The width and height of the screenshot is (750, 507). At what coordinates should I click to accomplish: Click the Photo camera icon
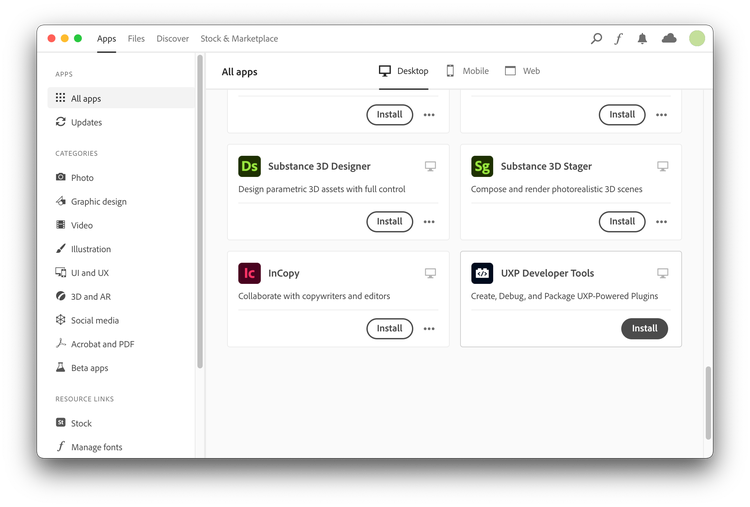click(60, 177)
